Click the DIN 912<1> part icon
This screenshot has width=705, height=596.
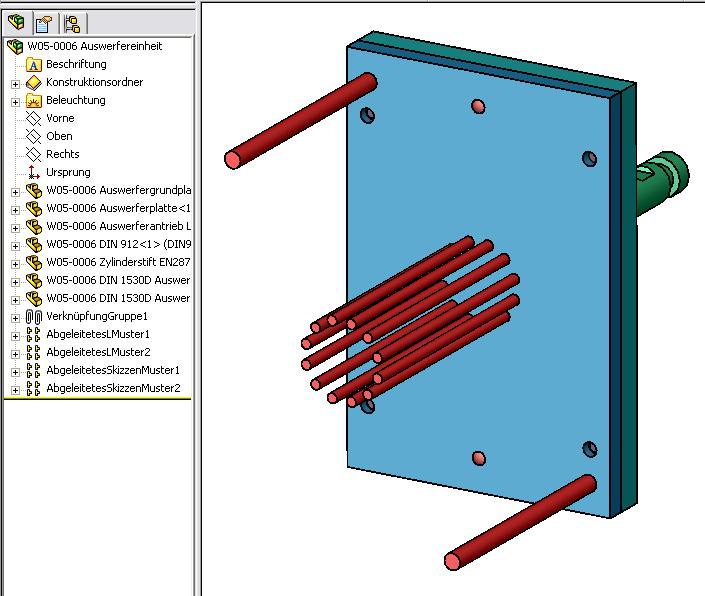tap(34, 245)
